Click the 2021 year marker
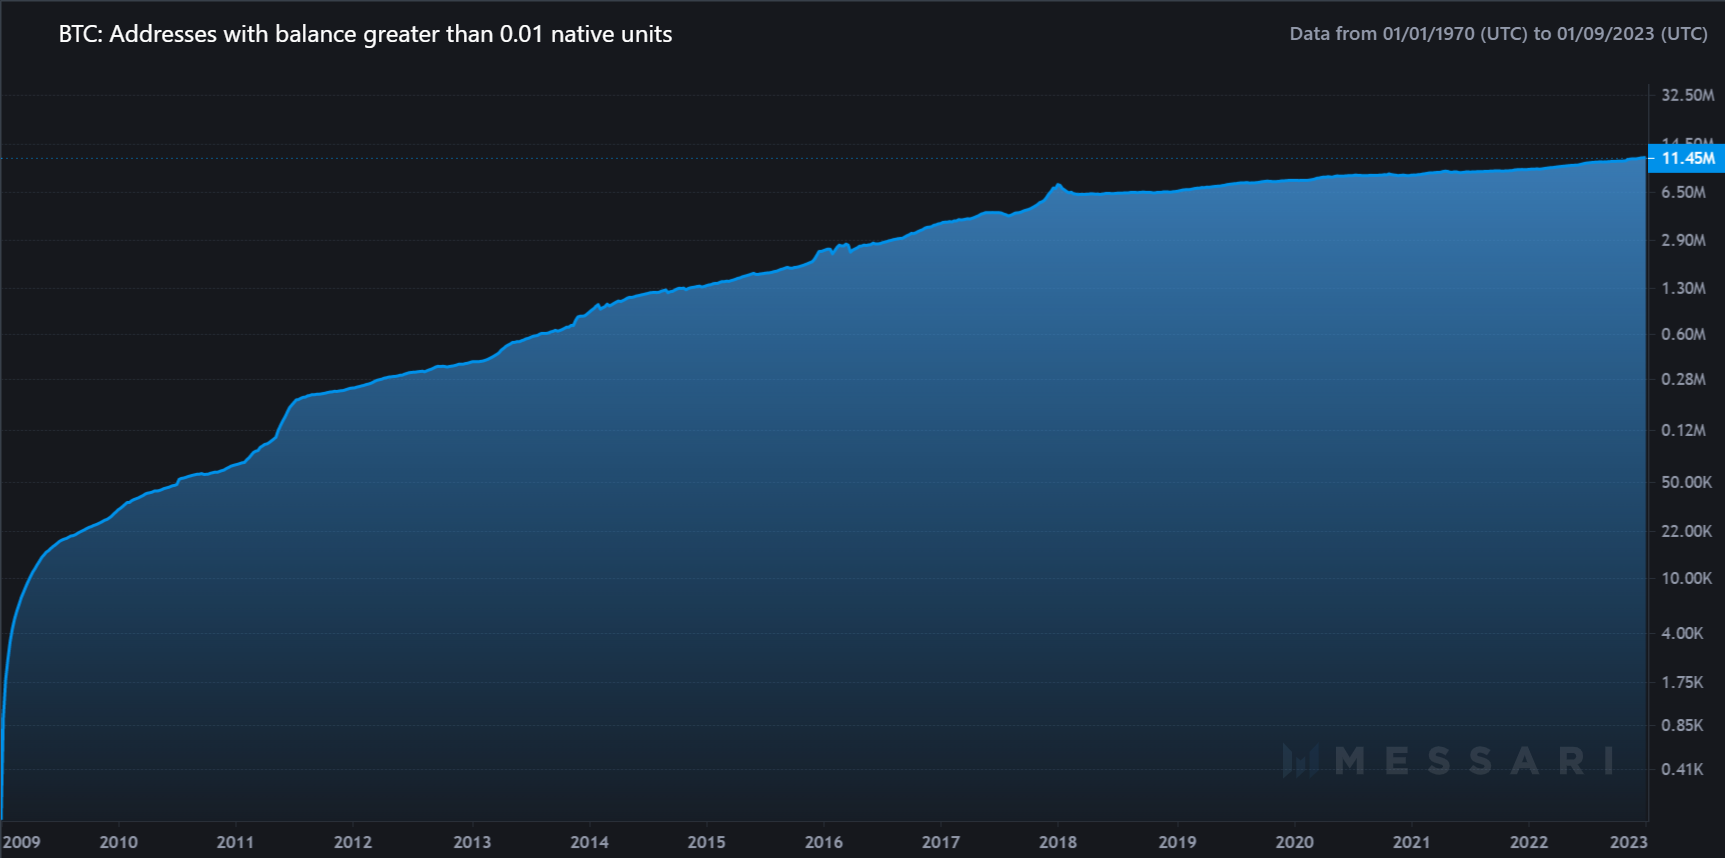The height and width of the screenshot is (858, 1725). click(1411, 842)
